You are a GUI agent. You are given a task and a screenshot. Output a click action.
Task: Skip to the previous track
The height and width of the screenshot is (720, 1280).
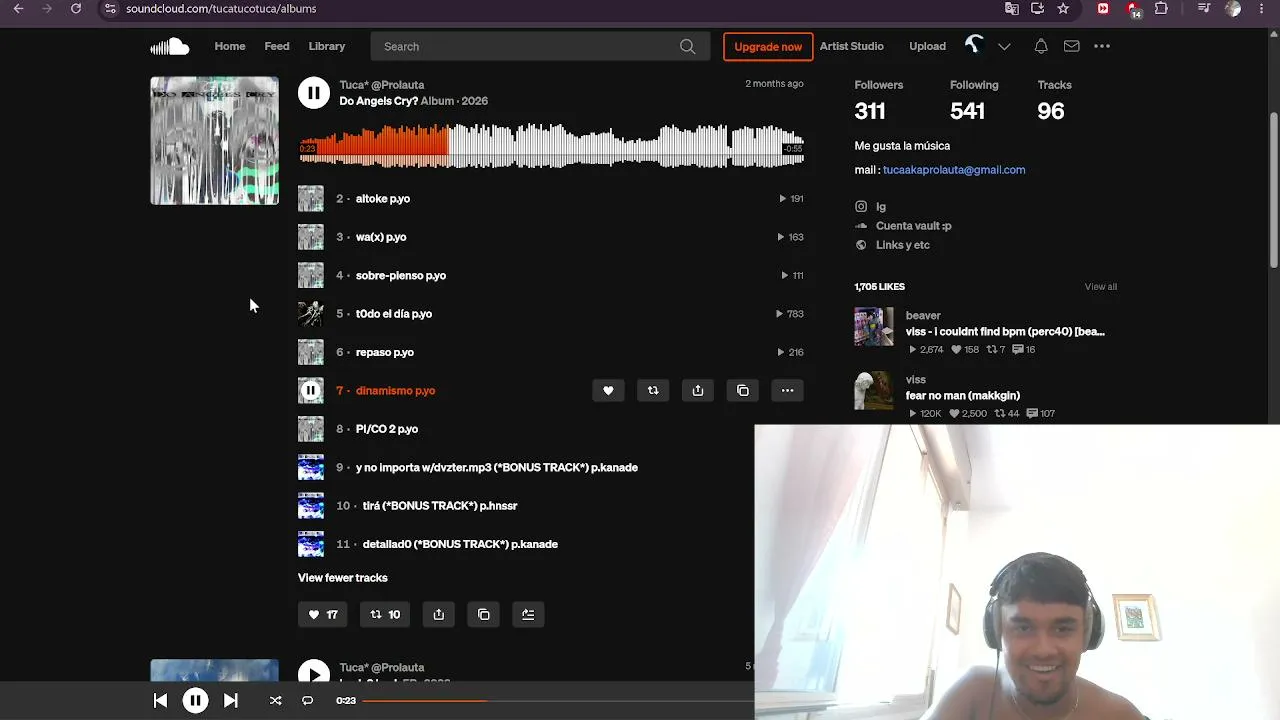click(160, 701)
